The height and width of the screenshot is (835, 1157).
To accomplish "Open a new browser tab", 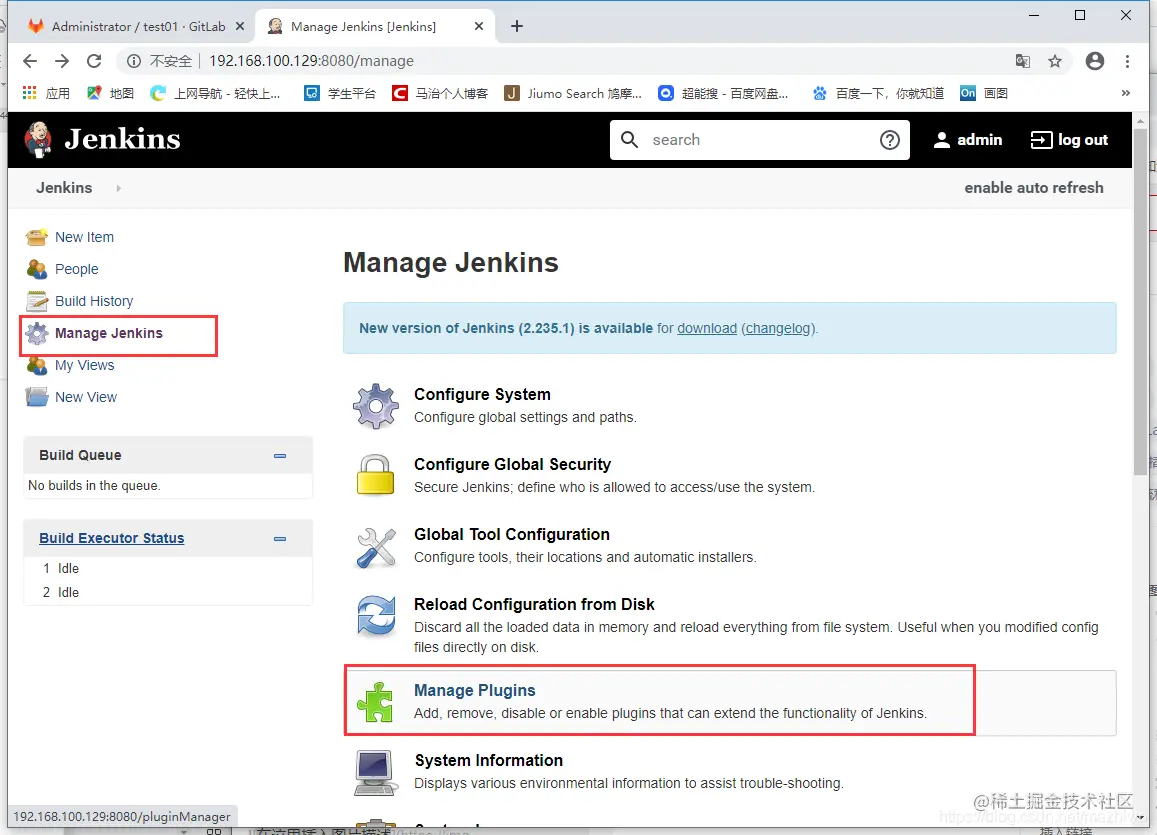I will click(517, 27).
